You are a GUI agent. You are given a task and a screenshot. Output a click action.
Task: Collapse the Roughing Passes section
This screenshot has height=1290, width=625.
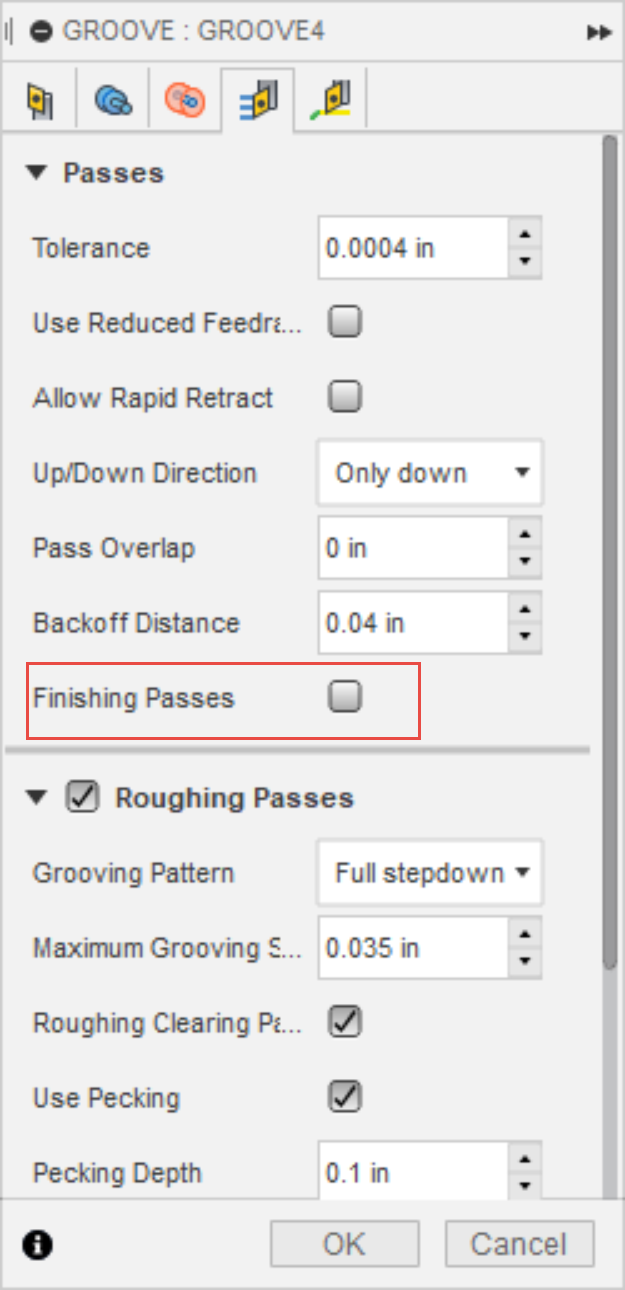tap(36, 797)
